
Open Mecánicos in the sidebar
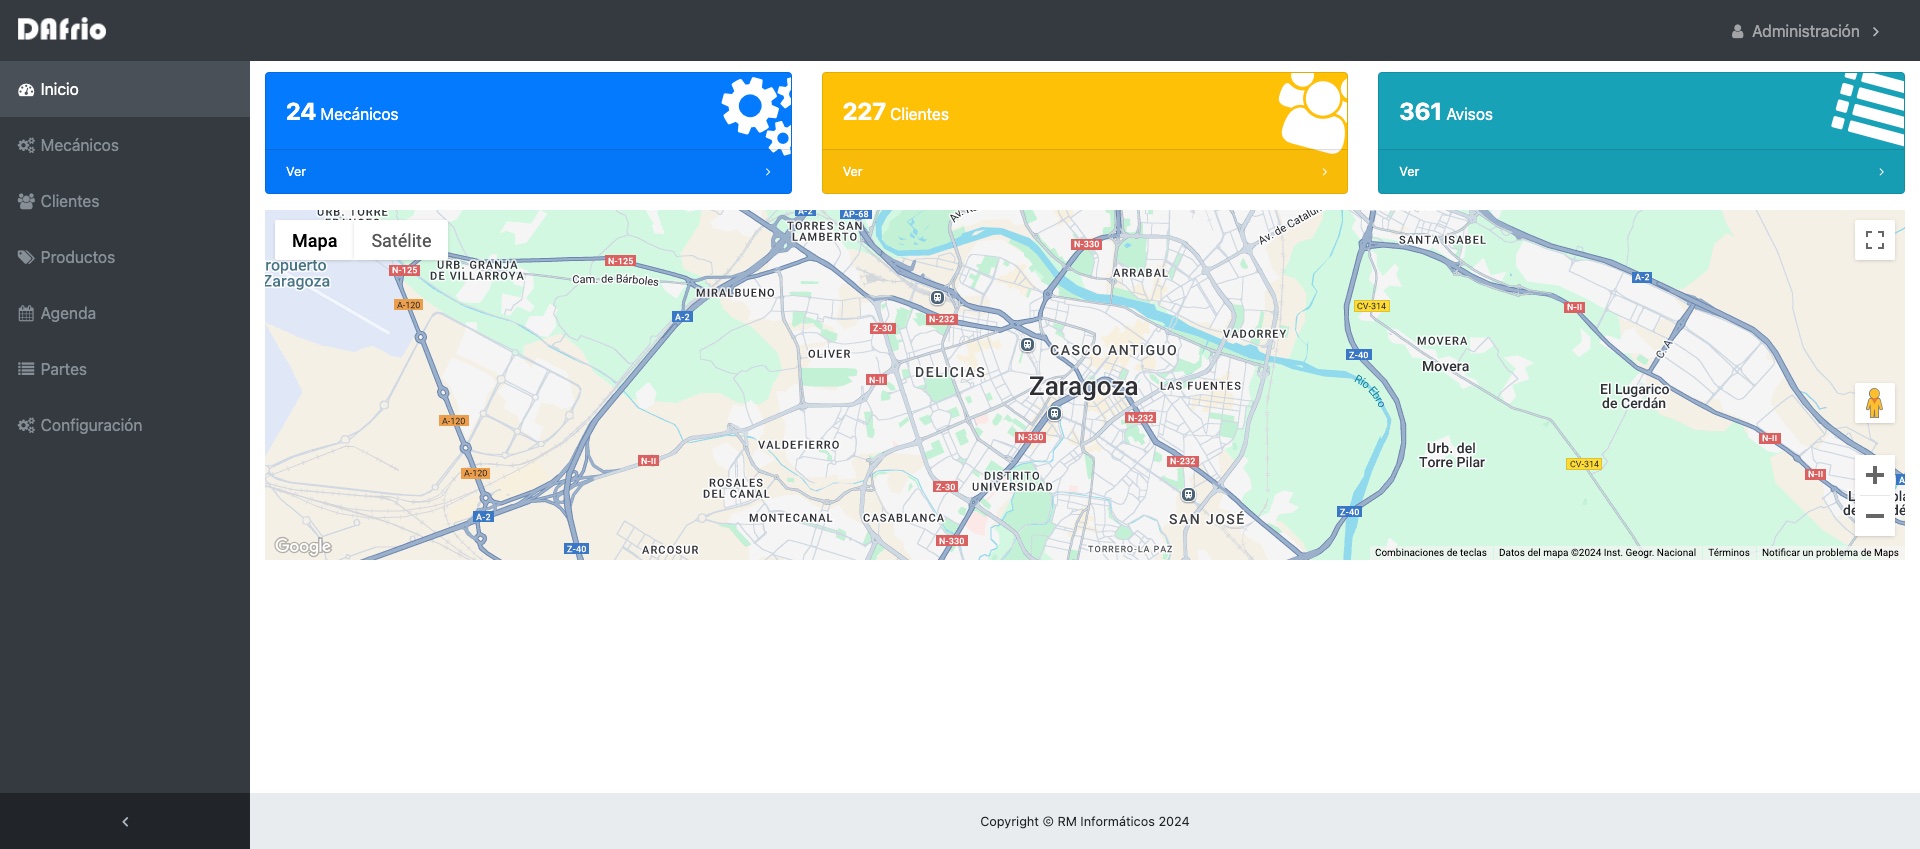coord(125,145)
